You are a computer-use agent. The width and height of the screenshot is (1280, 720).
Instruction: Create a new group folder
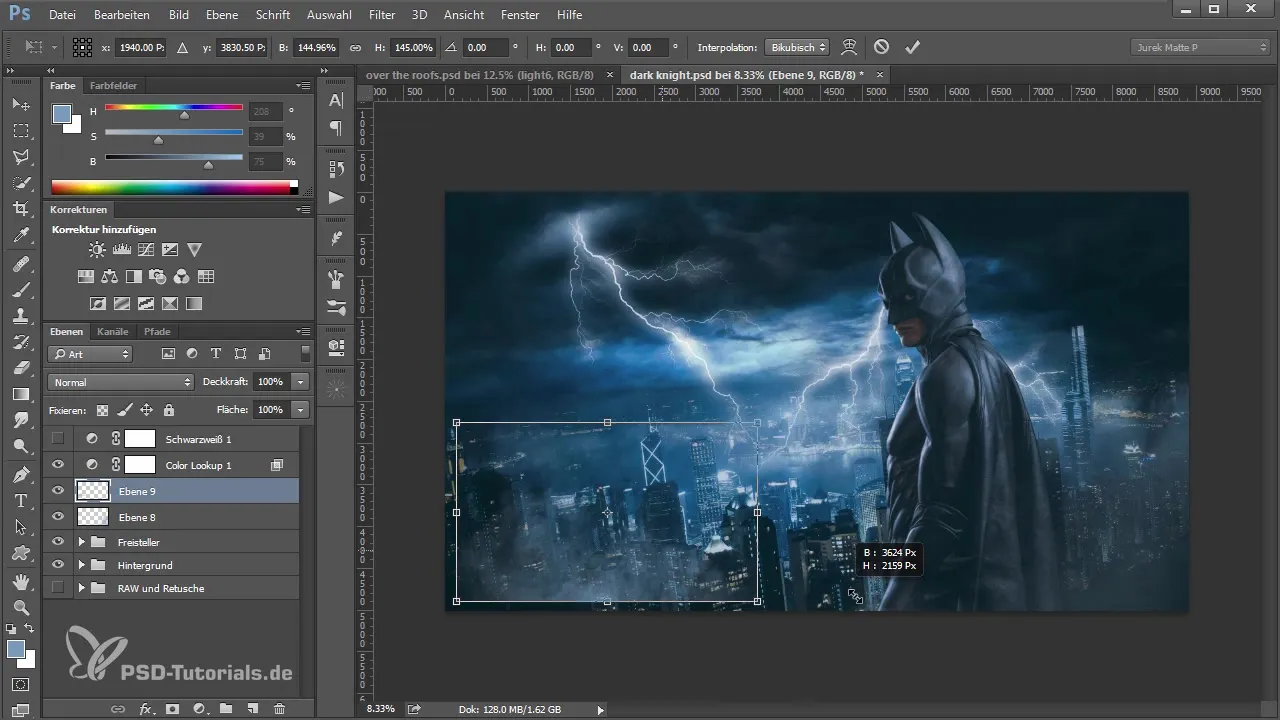(x=226, y=708)
